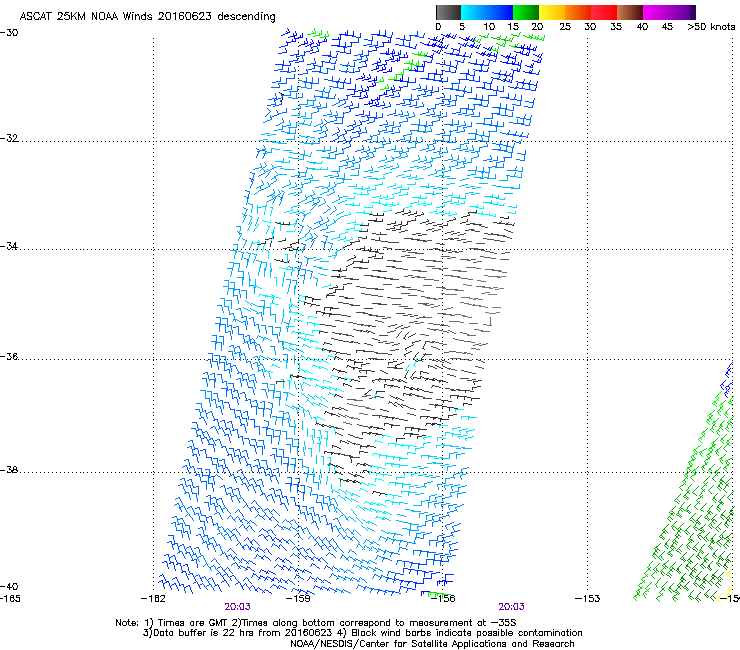Click the 'NOAA/NESDIS/Center for Satellite Applications and Research' credit
The width and height of the screenshot is (740, 650).
click(432, 644)
